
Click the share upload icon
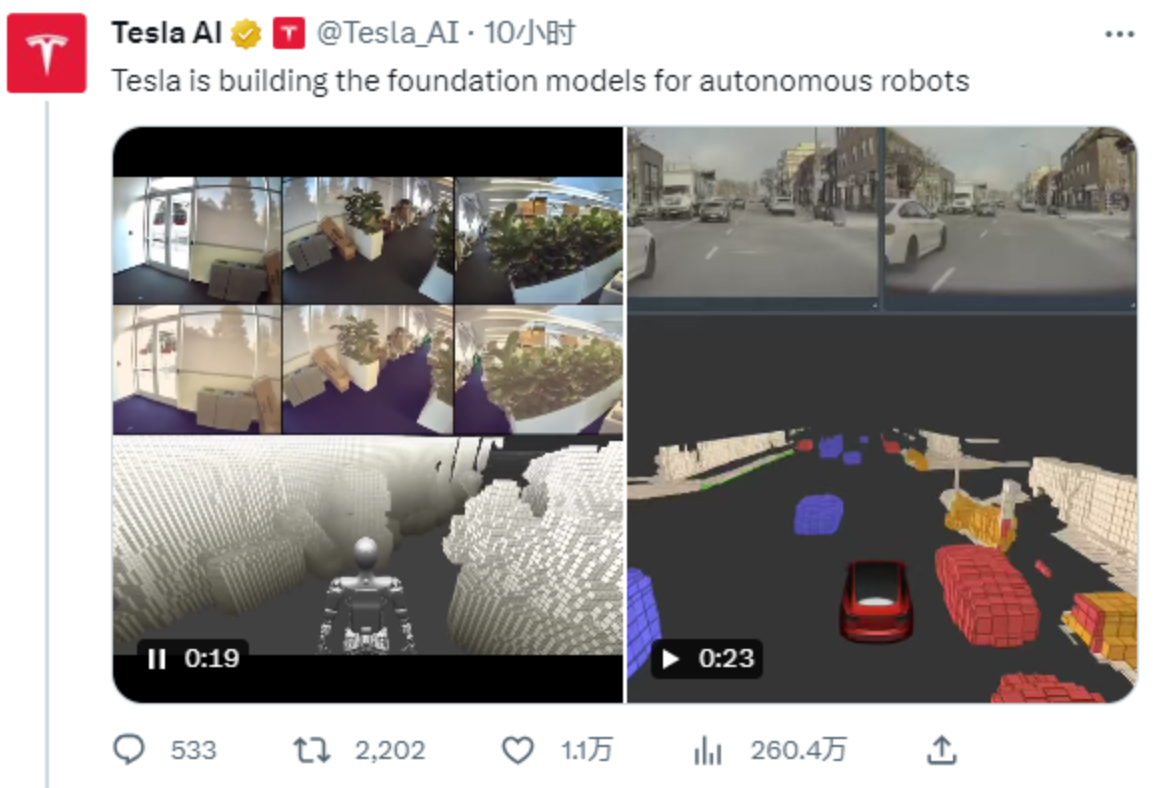pos(941,750)
